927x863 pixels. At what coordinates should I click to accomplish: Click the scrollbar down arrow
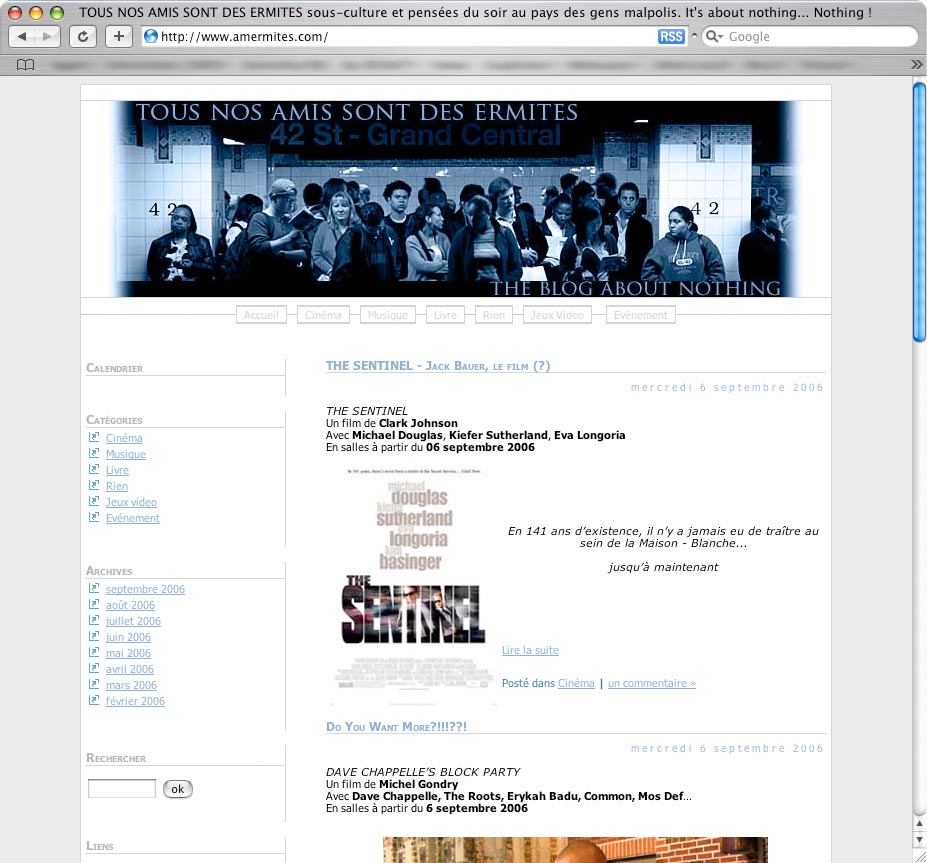(x=919, y=839)
